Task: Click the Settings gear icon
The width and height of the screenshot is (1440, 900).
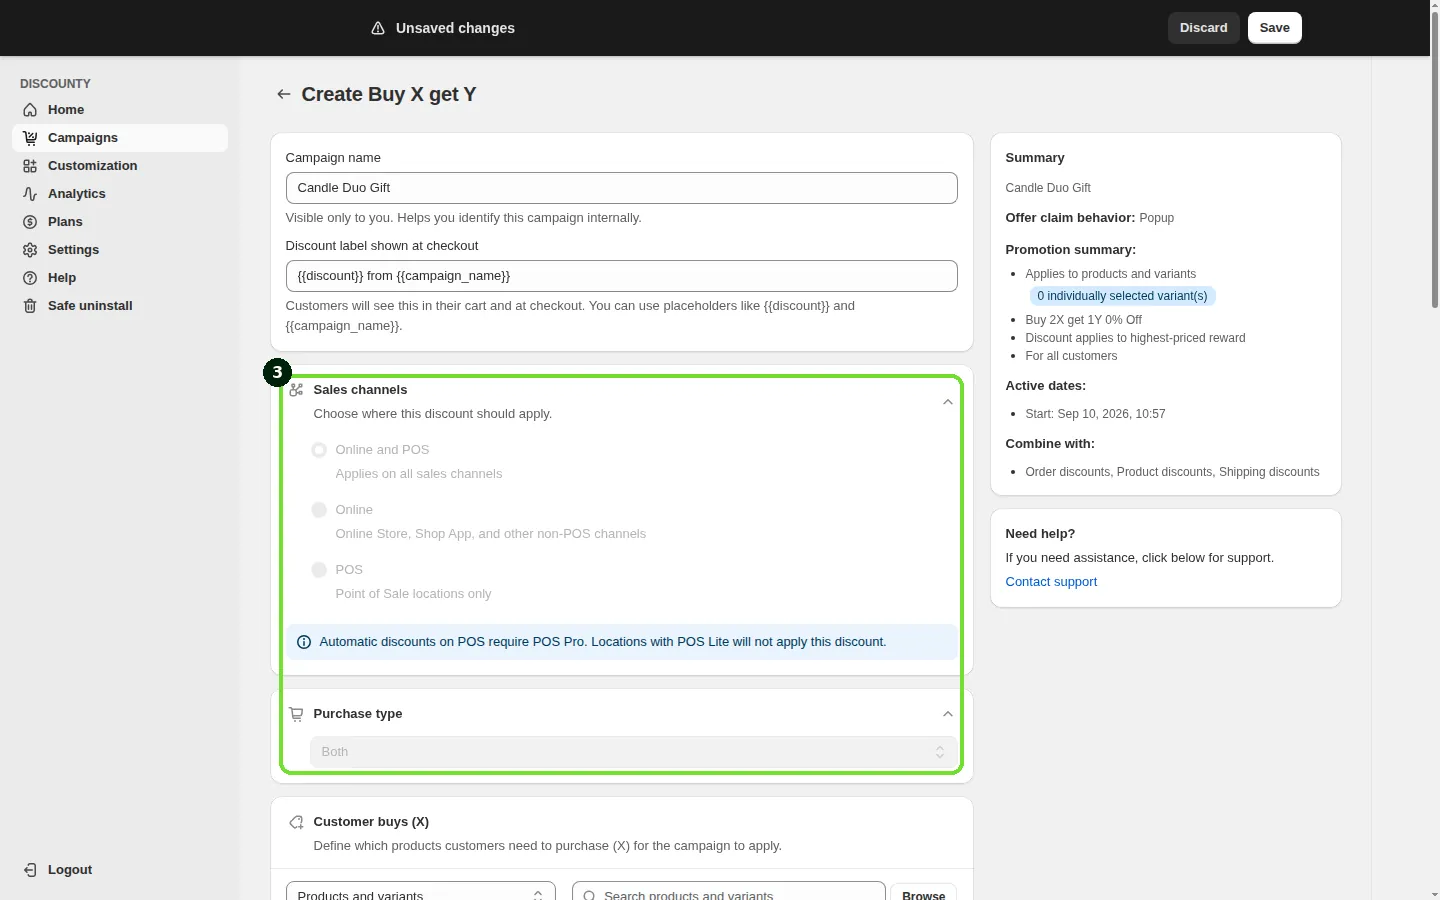Action: point(30,250)
